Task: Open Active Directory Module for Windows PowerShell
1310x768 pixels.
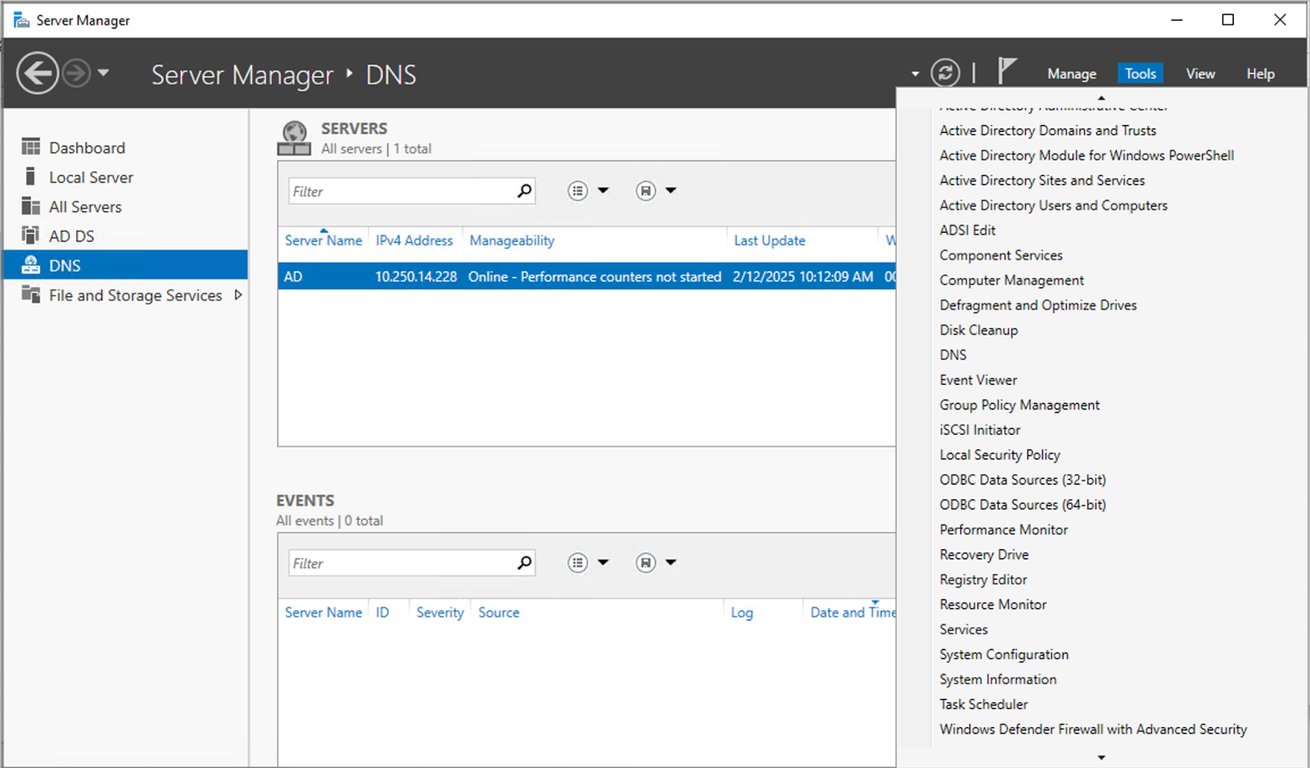Action: pos(1087,155)
